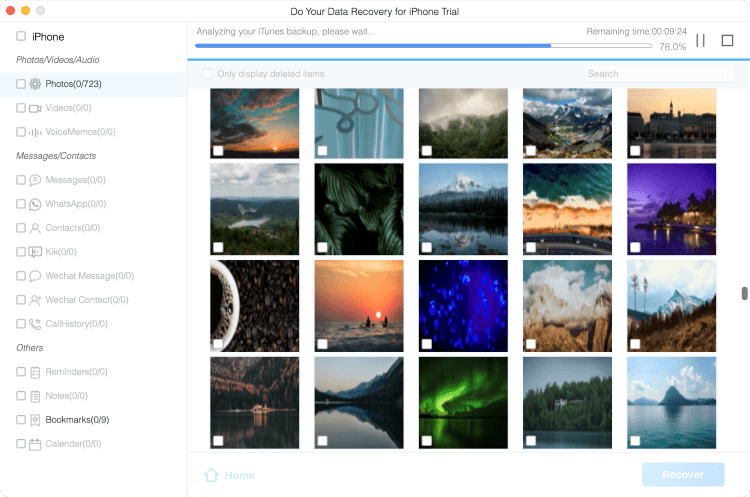Screen dimensions: 750x497
Task: Click the Videos camera icon
Action: [35, 108]
